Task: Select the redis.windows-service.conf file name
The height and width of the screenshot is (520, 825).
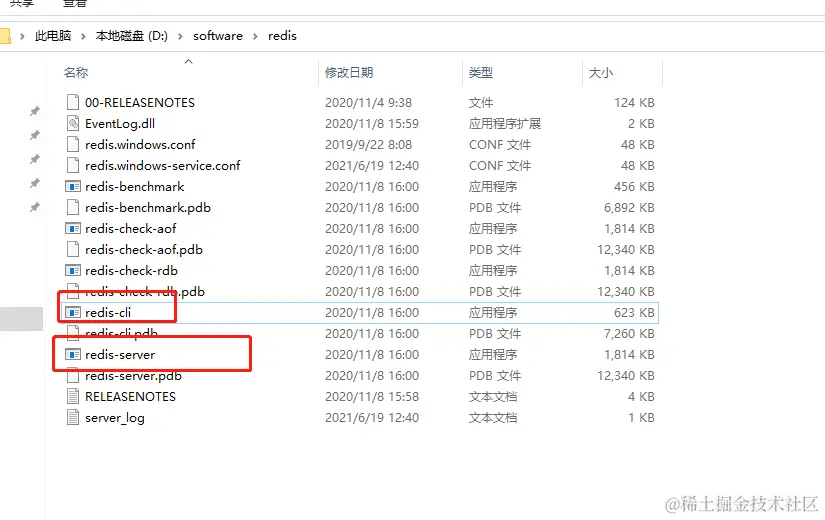Action: coord(163,166)
